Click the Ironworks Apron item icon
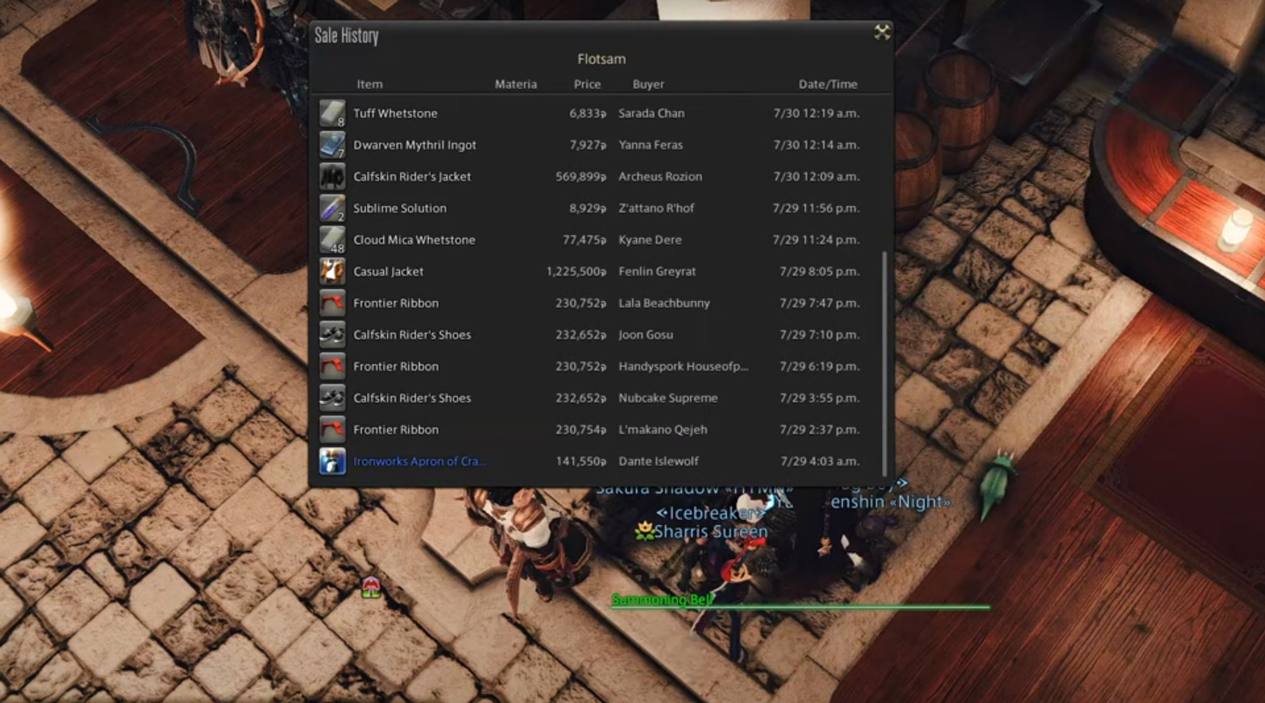The image size is (1265, 703). pos(332,461)
